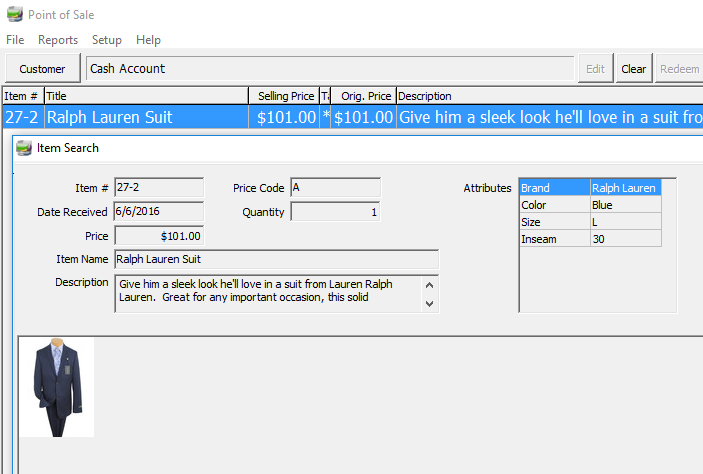Image resolution: width=703 pixels, height=474 pixels.
Task: Click the Price Code field
Action: click(335, 187)
